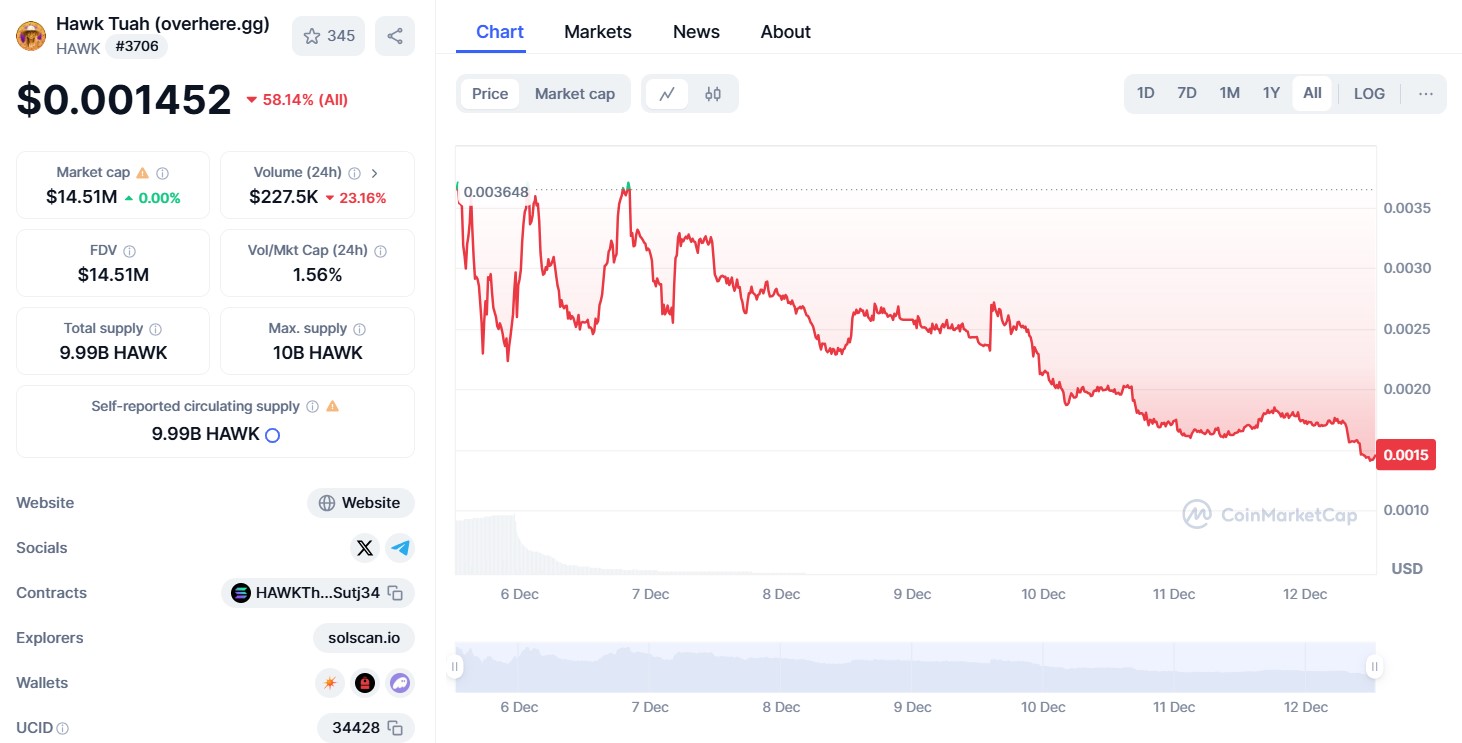The image size is (1462, 743).
Task: Toggle LOG scale on the chart
Action: [1369, 94]
